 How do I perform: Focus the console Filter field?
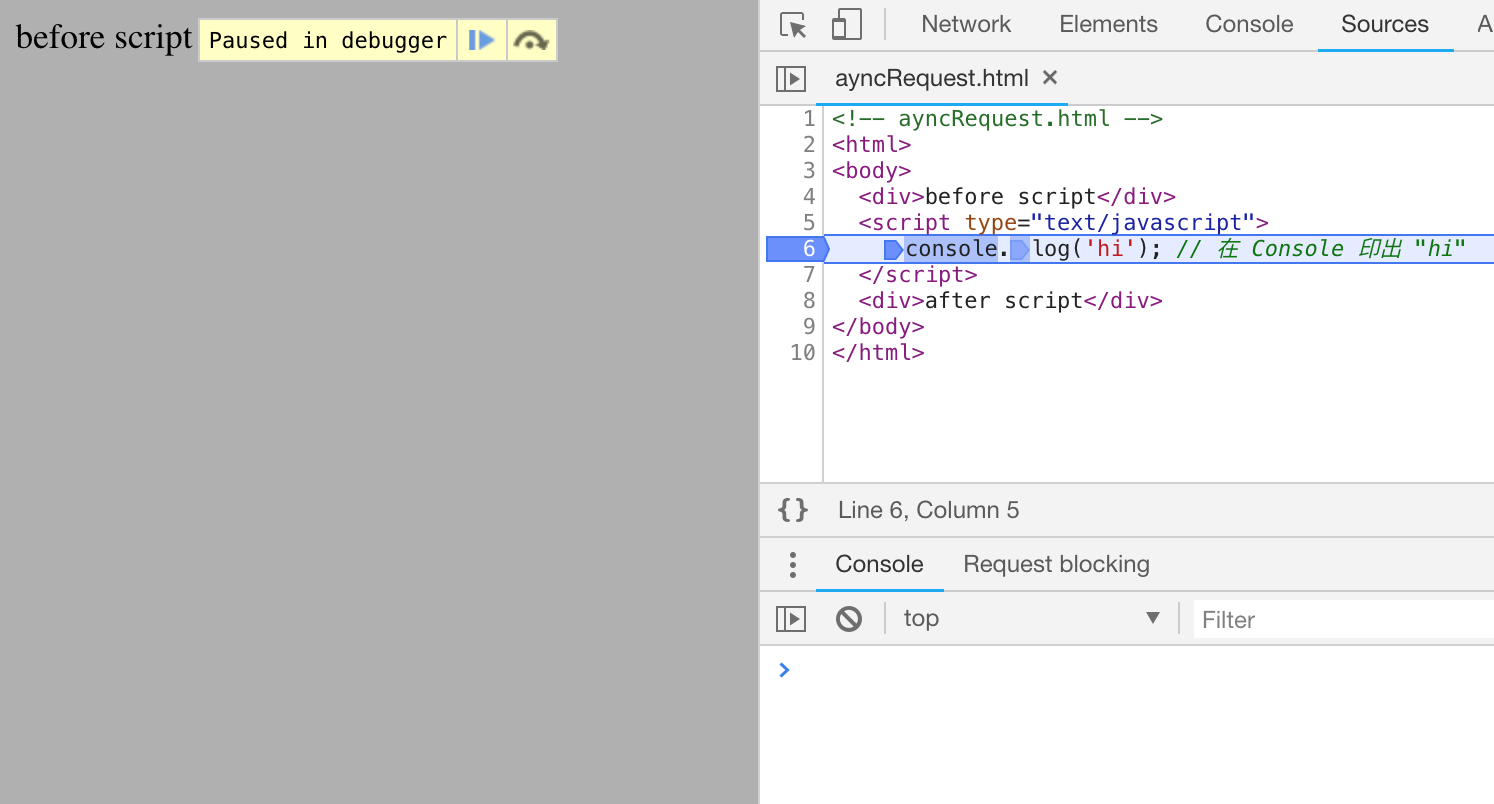tap(1340, 620)
